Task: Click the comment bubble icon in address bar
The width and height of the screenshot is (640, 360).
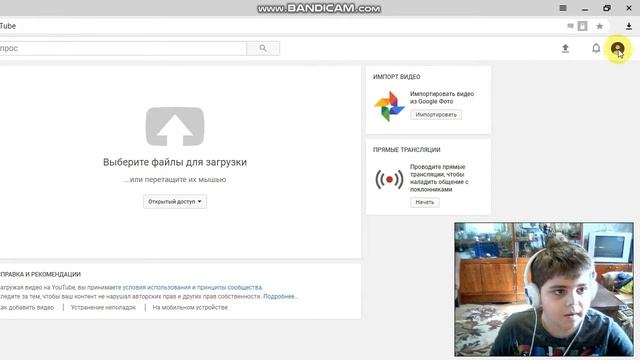Action: [570, 26]
